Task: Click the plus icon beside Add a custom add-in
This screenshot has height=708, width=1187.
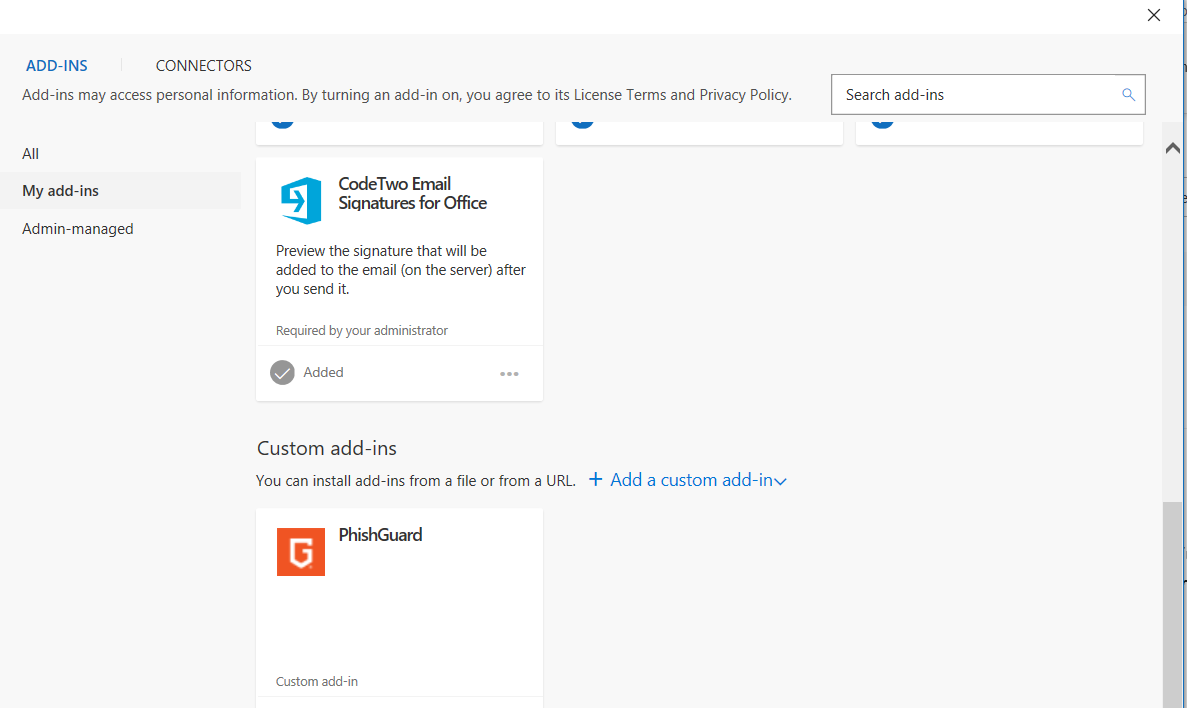Action: (596, 479)
